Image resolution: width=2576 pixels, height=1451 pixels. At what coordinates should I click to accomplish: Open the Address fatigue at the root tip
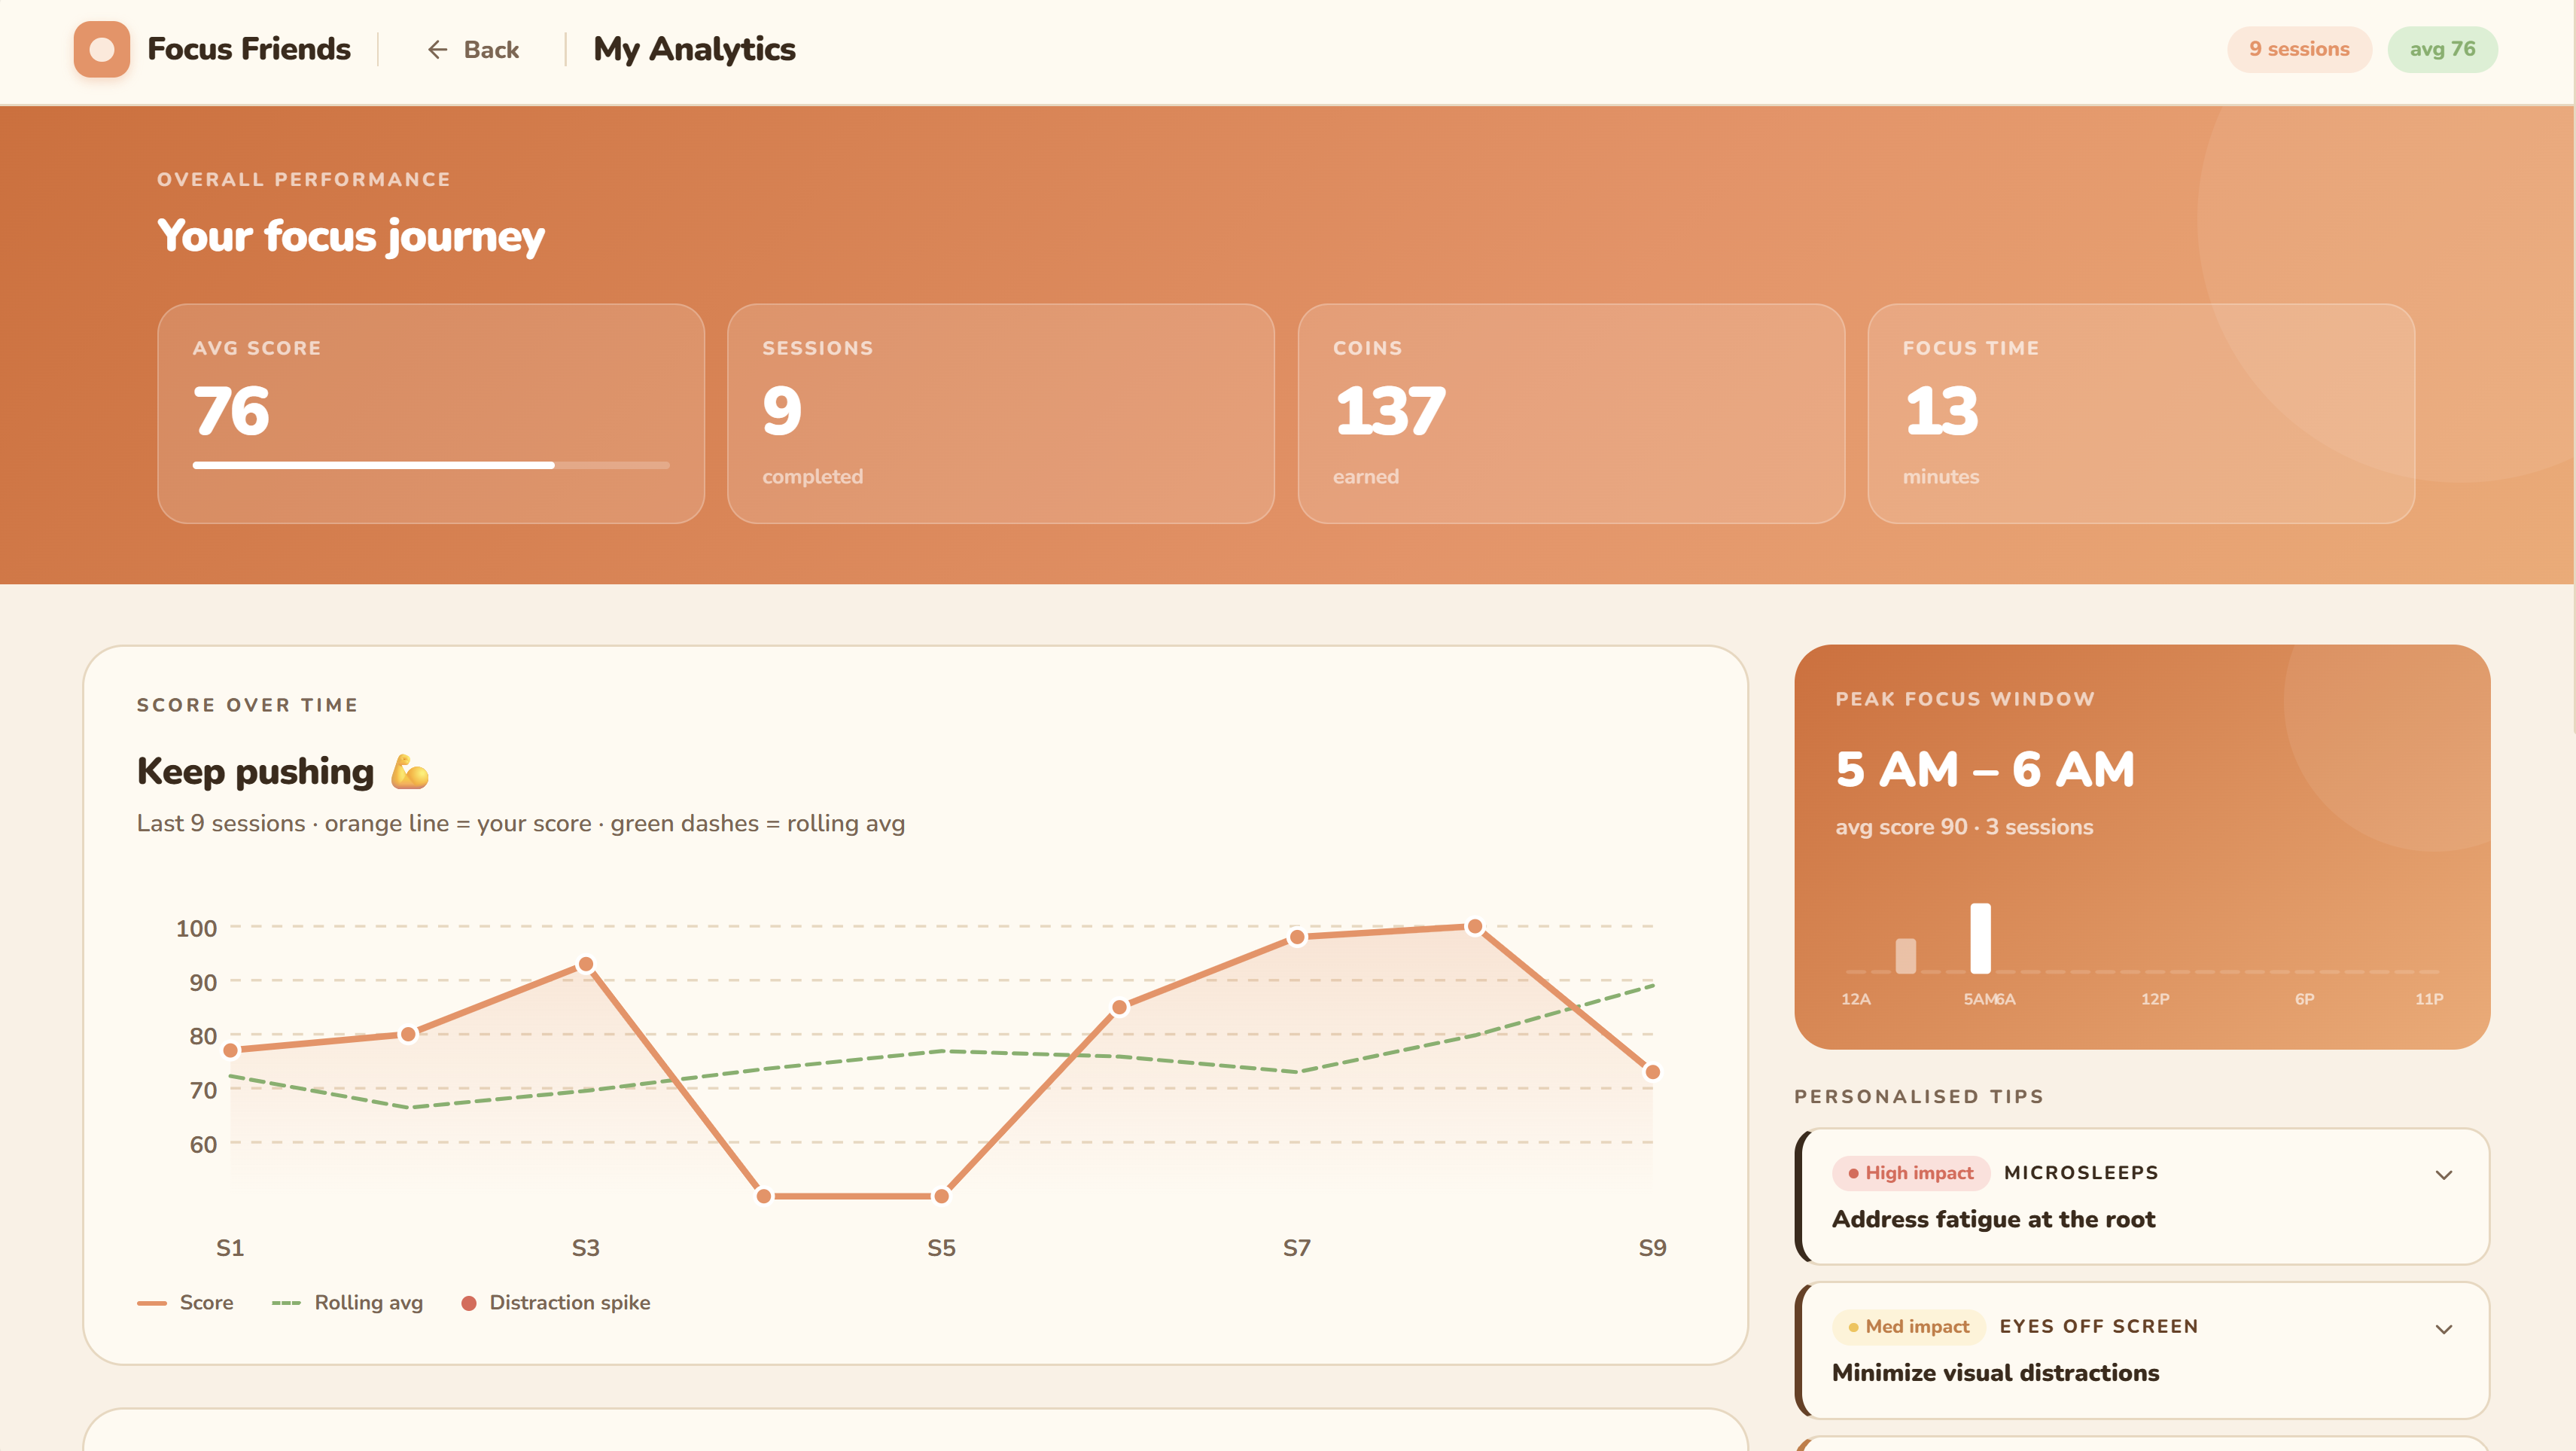coord(1993,1219)
